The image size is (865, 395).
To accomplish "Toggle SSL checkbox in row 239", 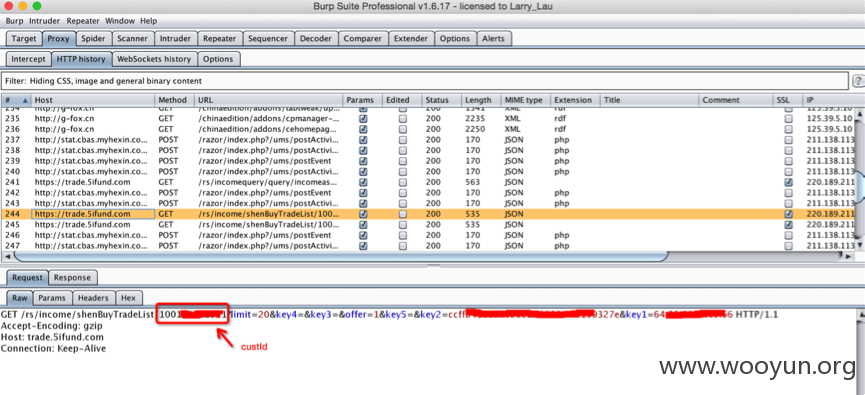I will [x=788, y=161].
